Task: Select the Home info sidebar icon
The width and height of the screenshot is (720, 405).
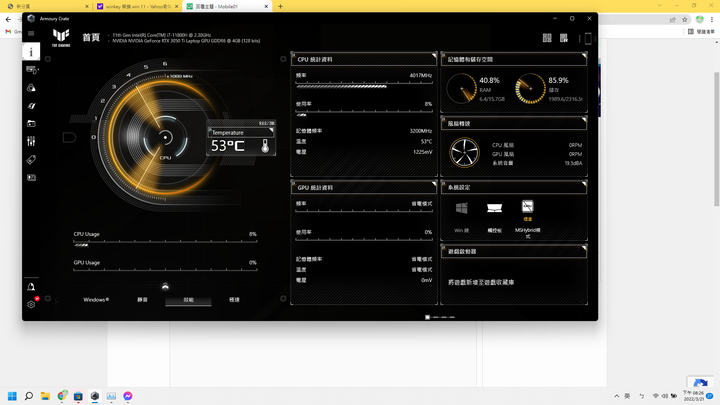Action: coord(31,51)
